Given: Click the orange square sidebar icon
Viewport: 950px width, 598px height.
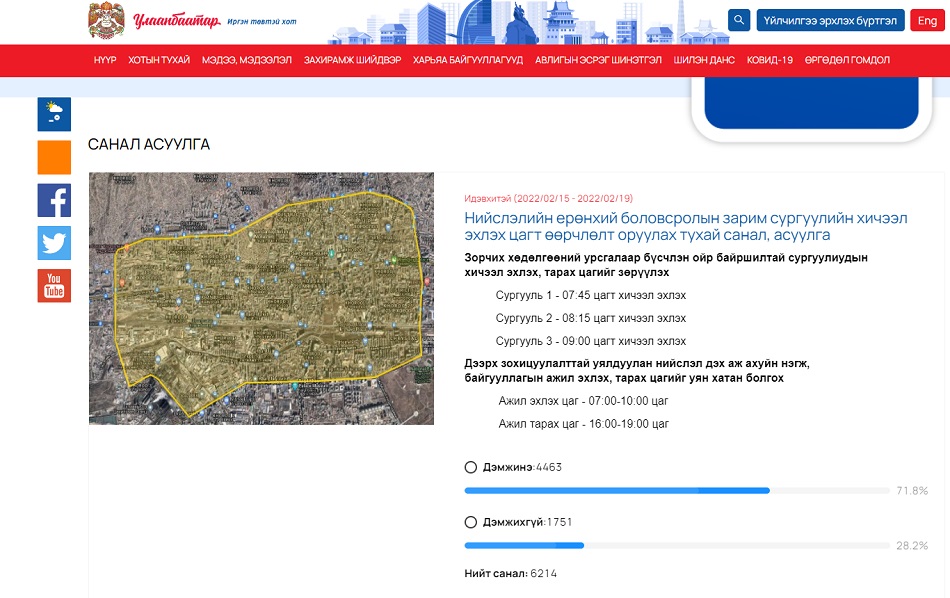Looking at the screenshot, I should click(54, 158).
